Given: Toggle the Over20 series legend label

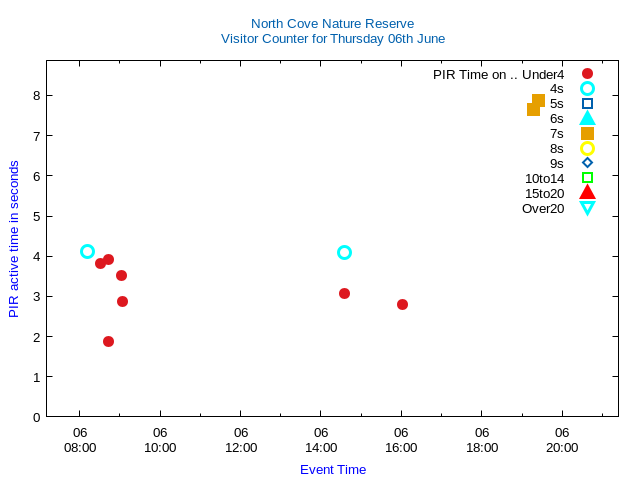Looking at the screenshot, I should coord(543,208).
